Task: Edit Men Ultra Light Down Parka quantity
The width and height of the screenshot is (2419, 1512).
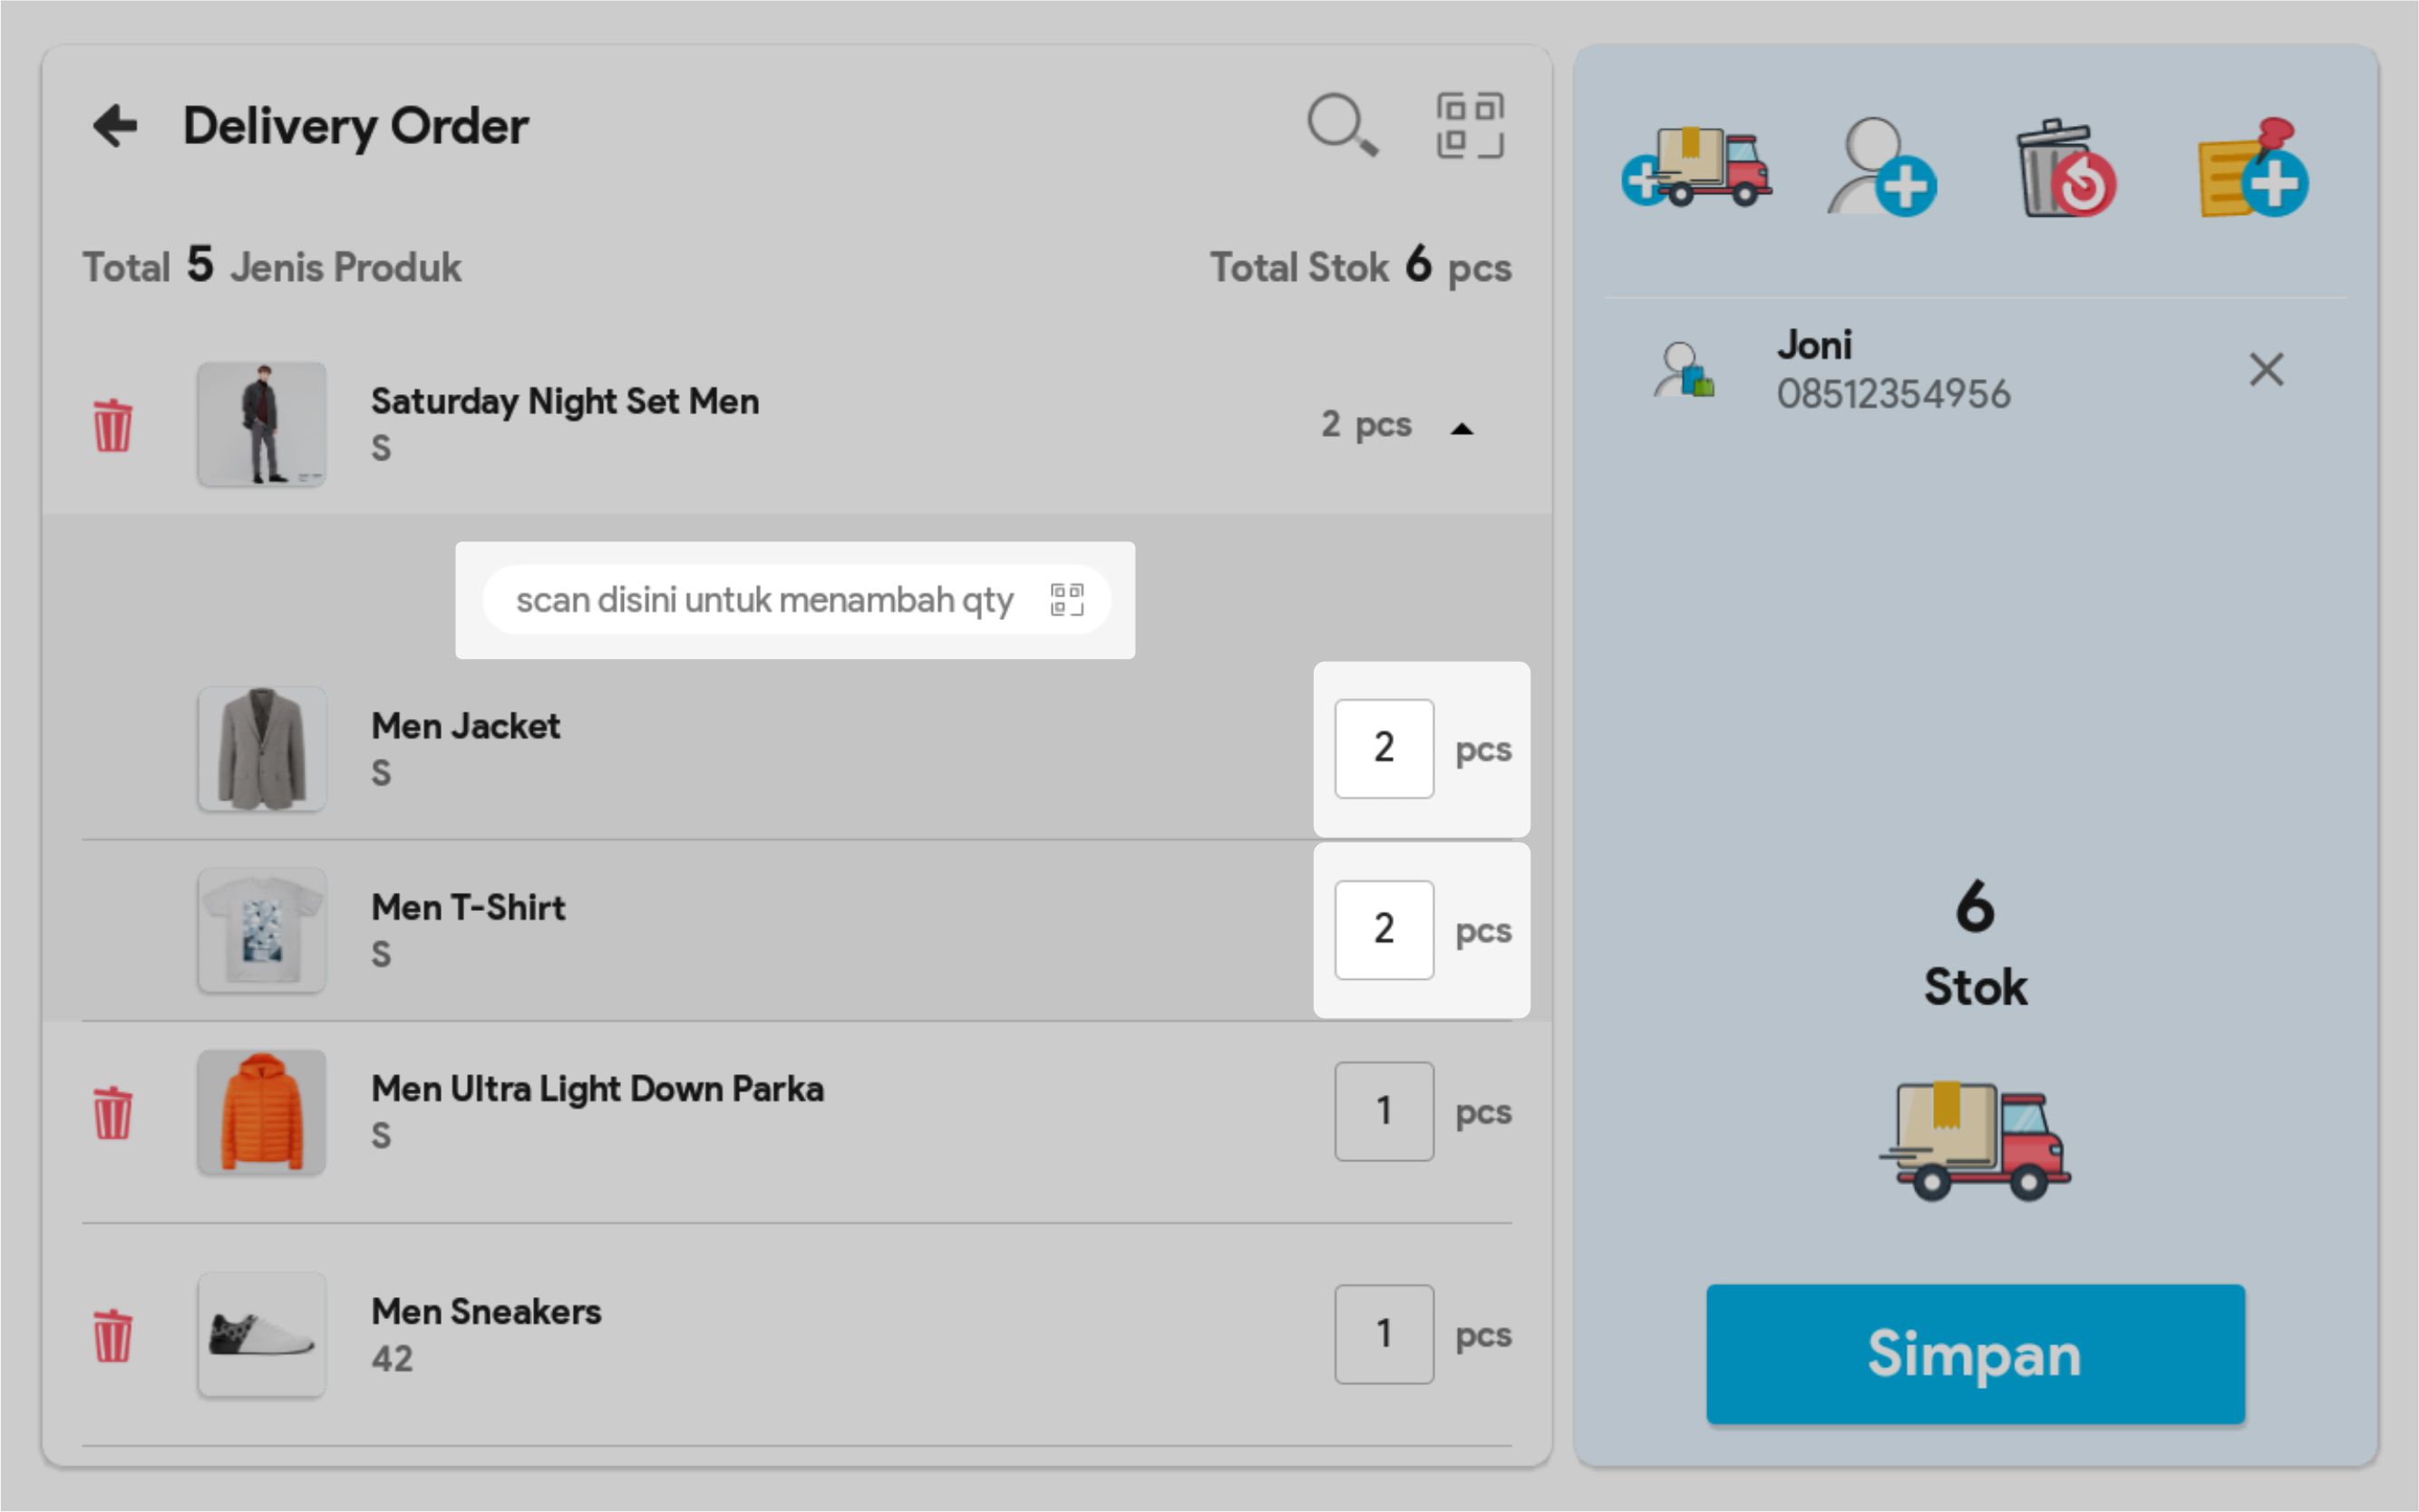Action: [x=1383, y=1111]
